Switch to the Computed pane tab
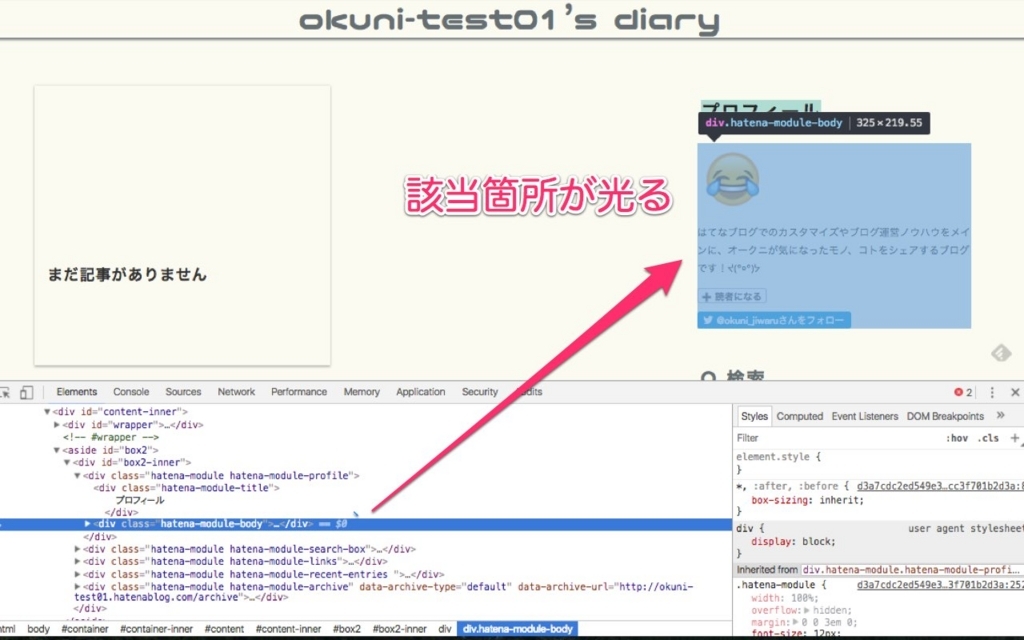 click(799, 416)
